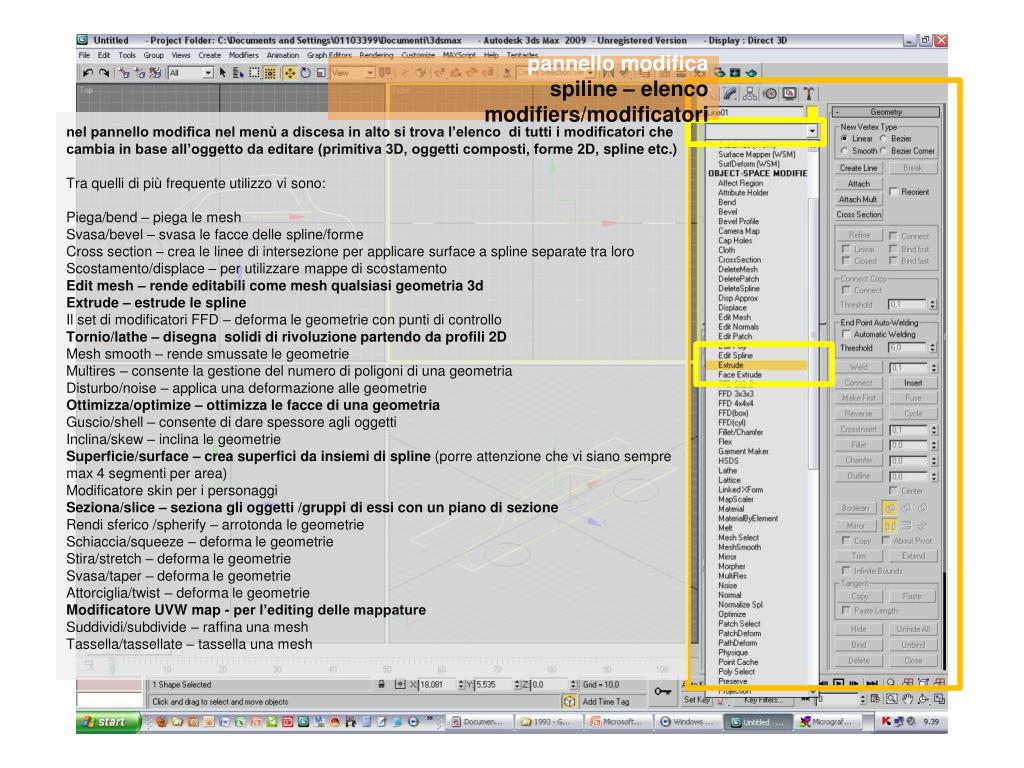Select the Bezier Corner radio option
Image resolution: width=1024 pixels, height=768 pixels.
coord(884,151)
